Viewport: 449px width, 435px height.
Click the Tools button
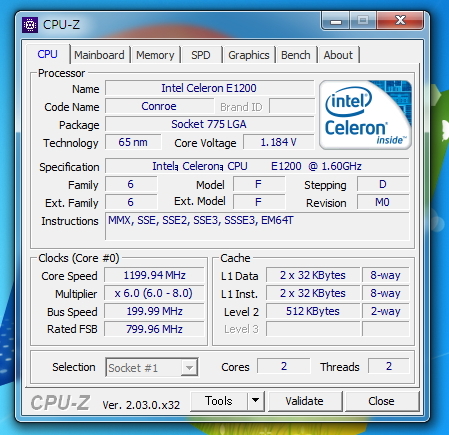[x=219, y=401]
